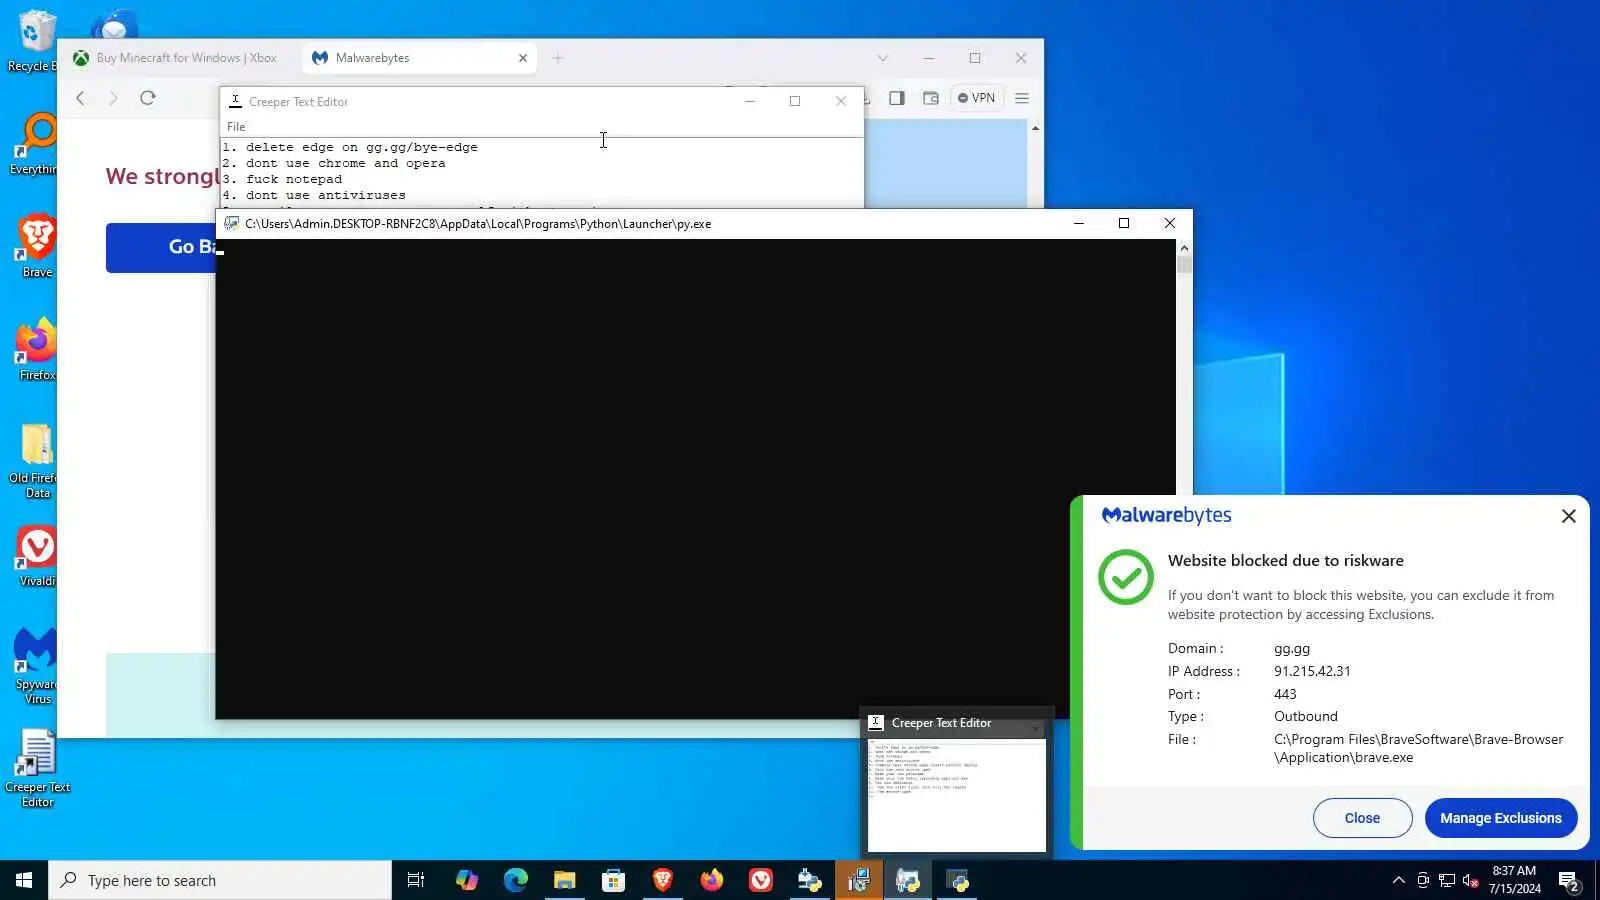This screenshot has width=1600, height=900.
Task: Click the 'dont use antiviruses' line
Action: 314,195
